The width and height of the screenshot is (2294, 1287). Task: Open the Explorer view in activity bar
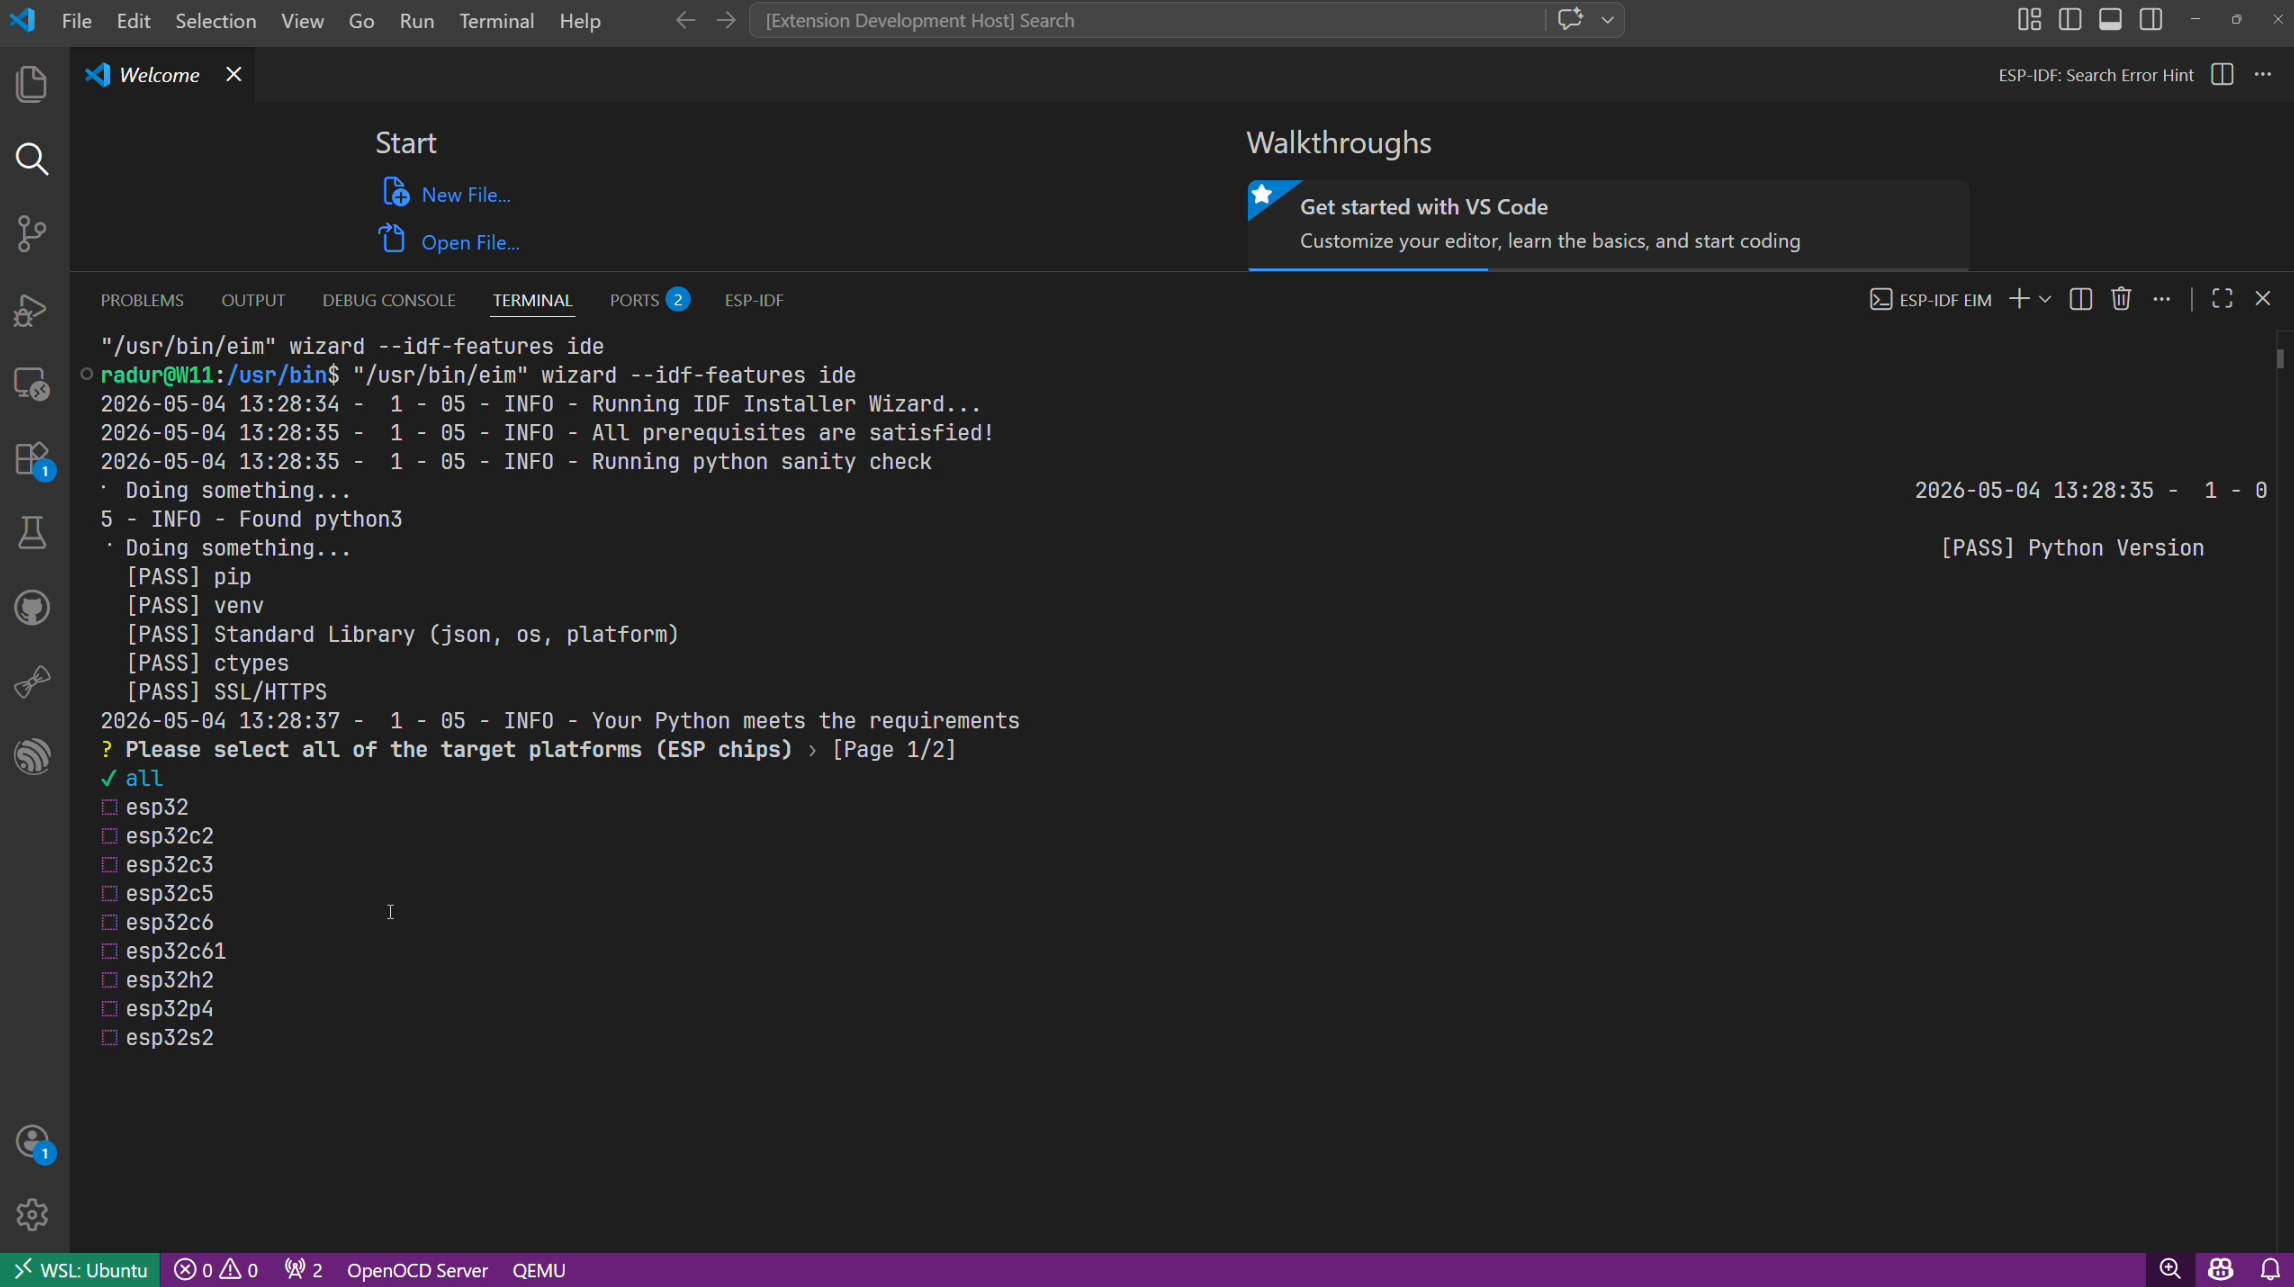point(32,84)
